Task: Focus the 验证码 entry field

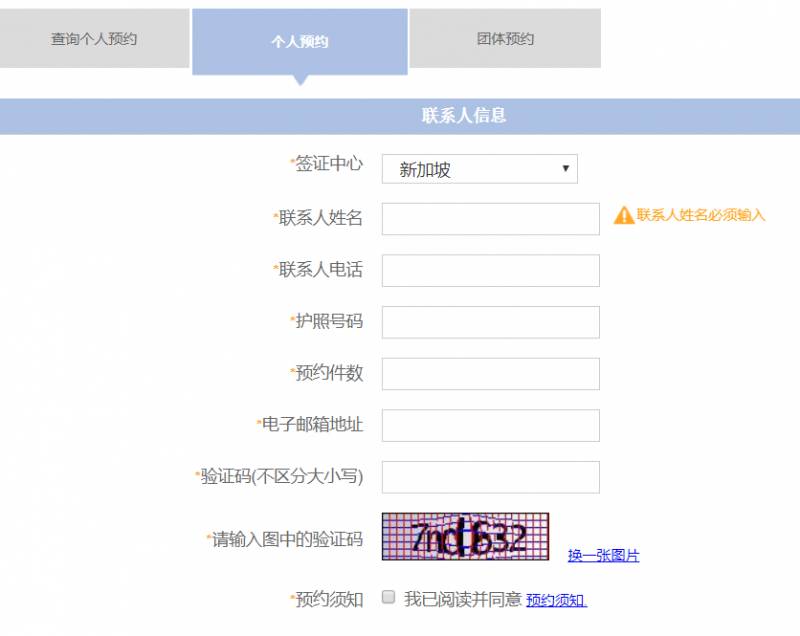Action: 490,477
